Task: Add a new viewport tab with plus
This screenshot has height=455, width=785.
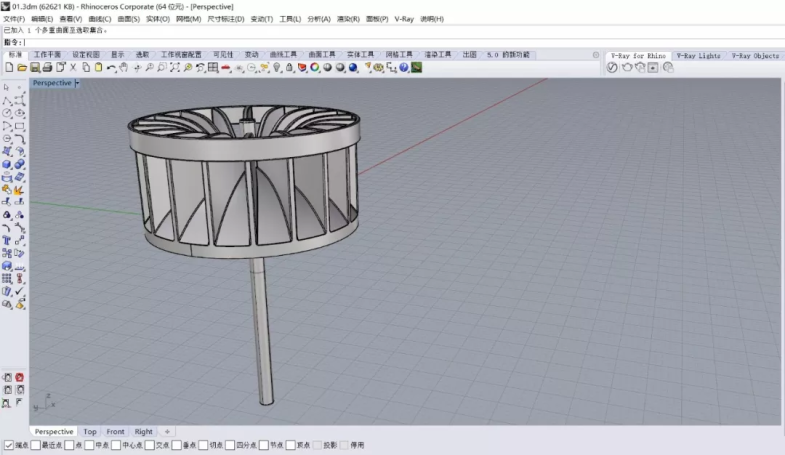Action: pyautogui.click(x=167, y=432)
